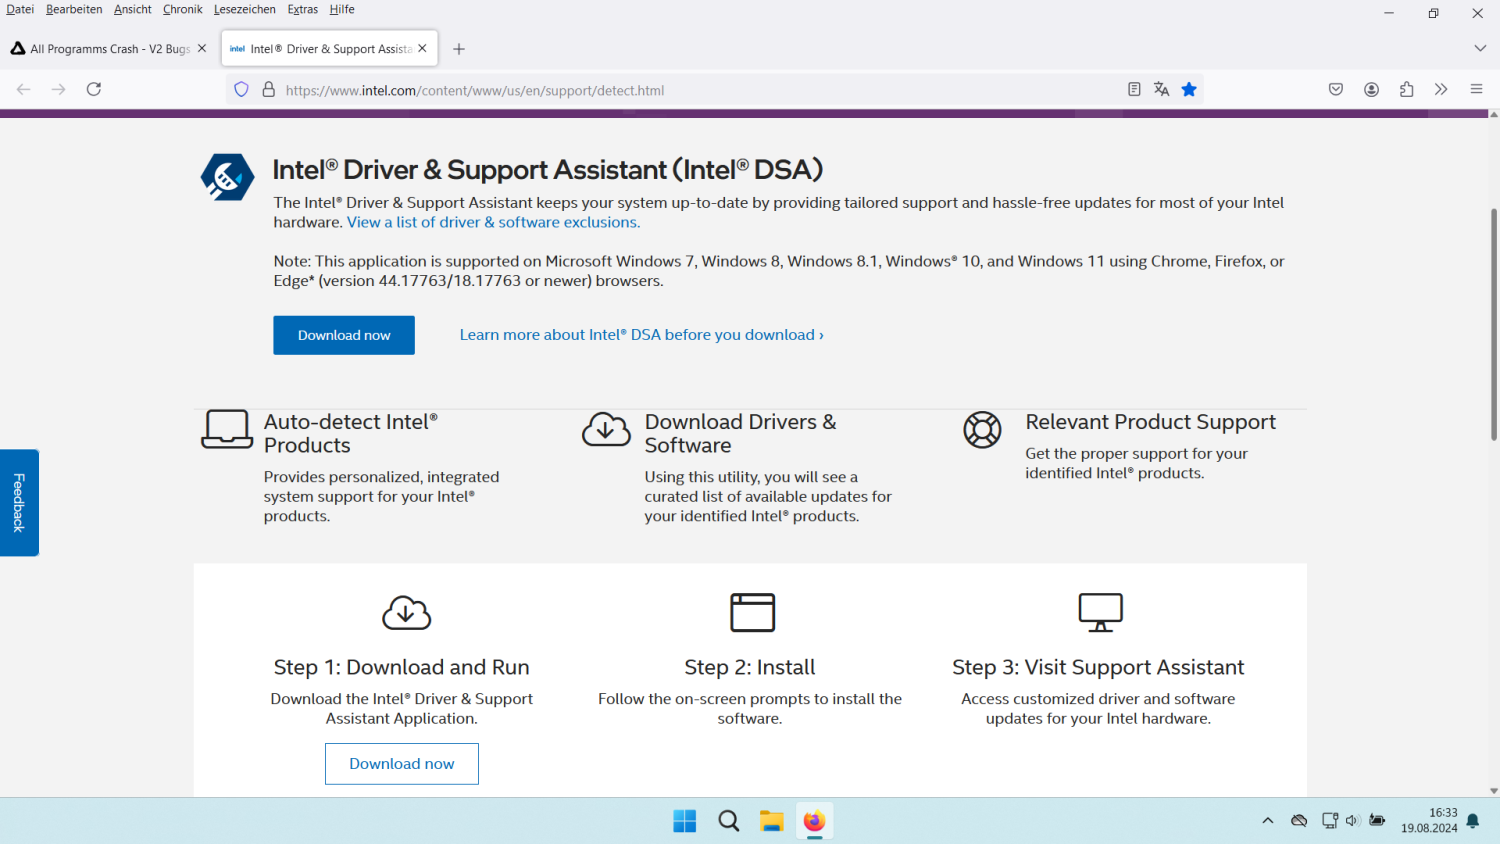The image size is (1500, 844).
Task: Click the blue Download now button
Action: (x=344, y=335)
